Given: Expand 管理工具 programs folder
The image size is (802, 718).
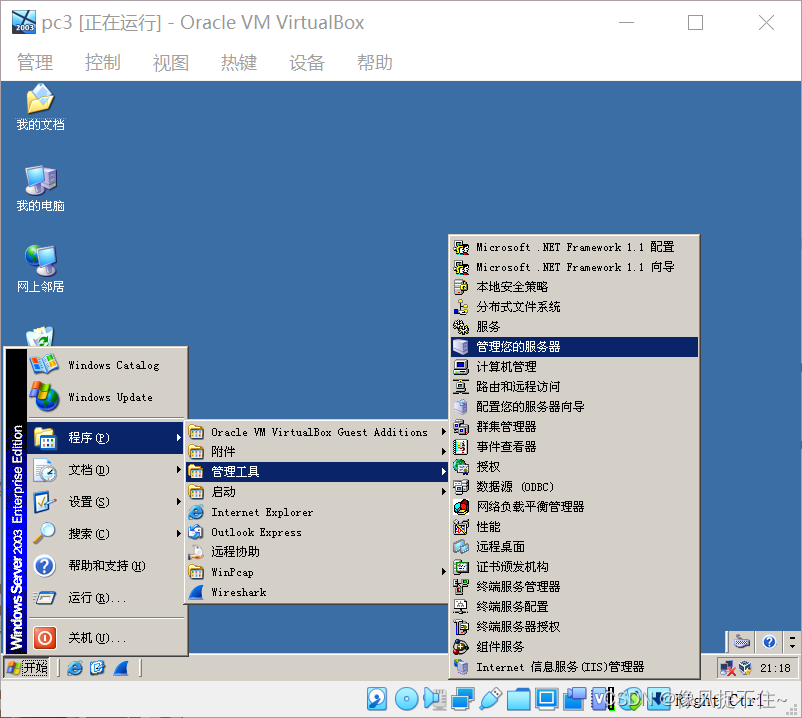Looking at the screenshot, I should point(316,472).
